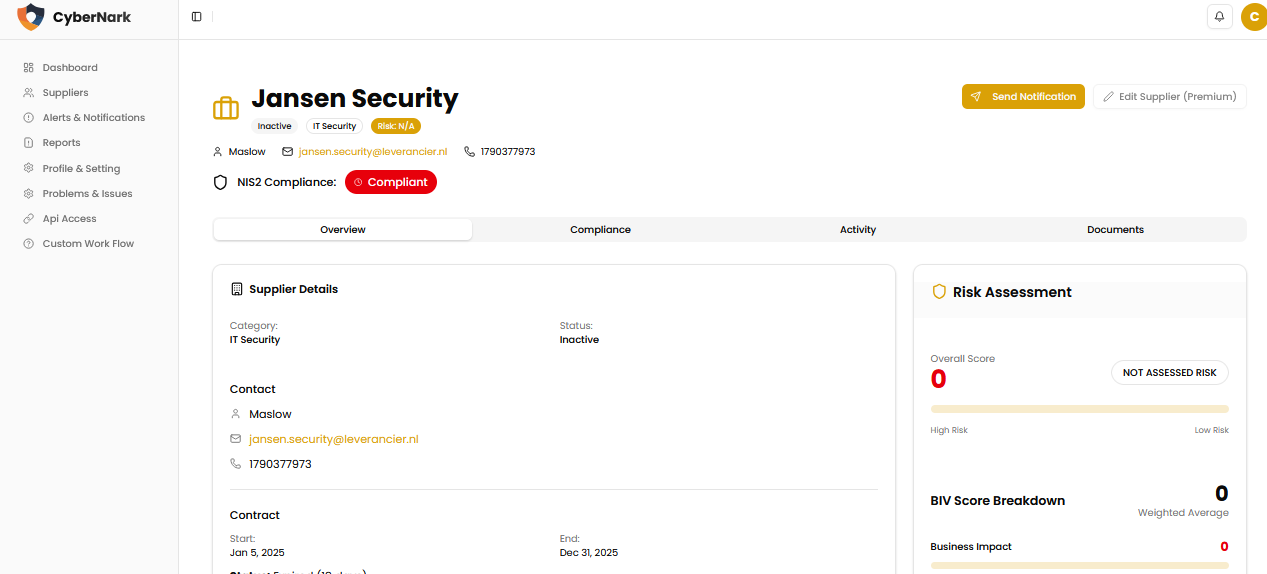
Task: Click the Api Access link icon
Action: coord(29,219)
